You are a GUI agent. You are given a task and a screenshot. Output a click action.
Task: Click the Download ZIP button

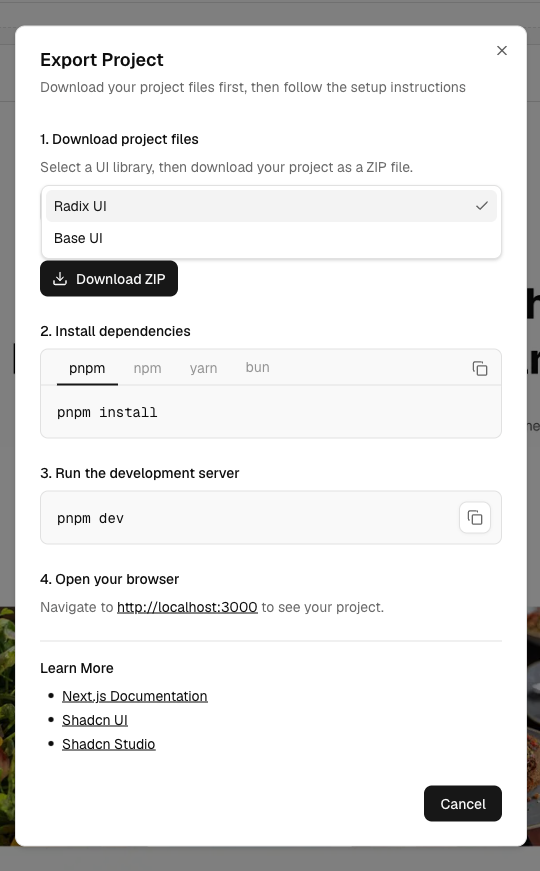pos(109,278)
